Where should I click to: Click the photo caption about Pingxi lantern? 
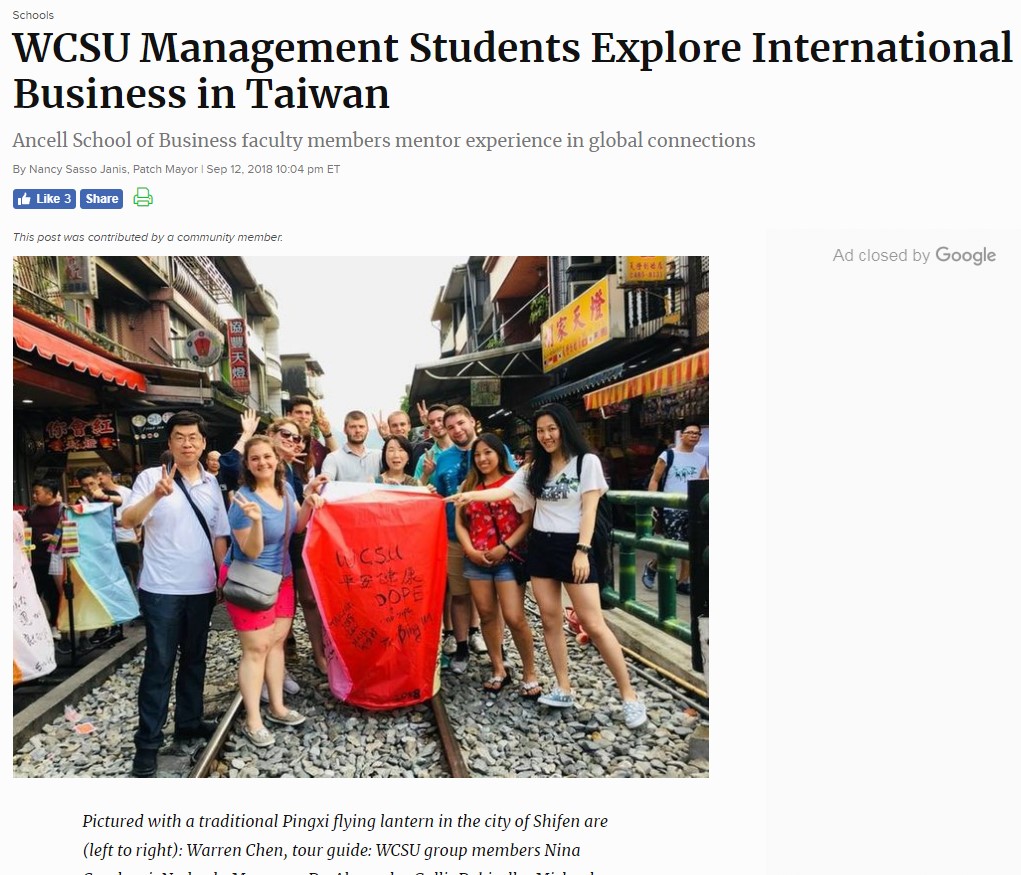344,842
